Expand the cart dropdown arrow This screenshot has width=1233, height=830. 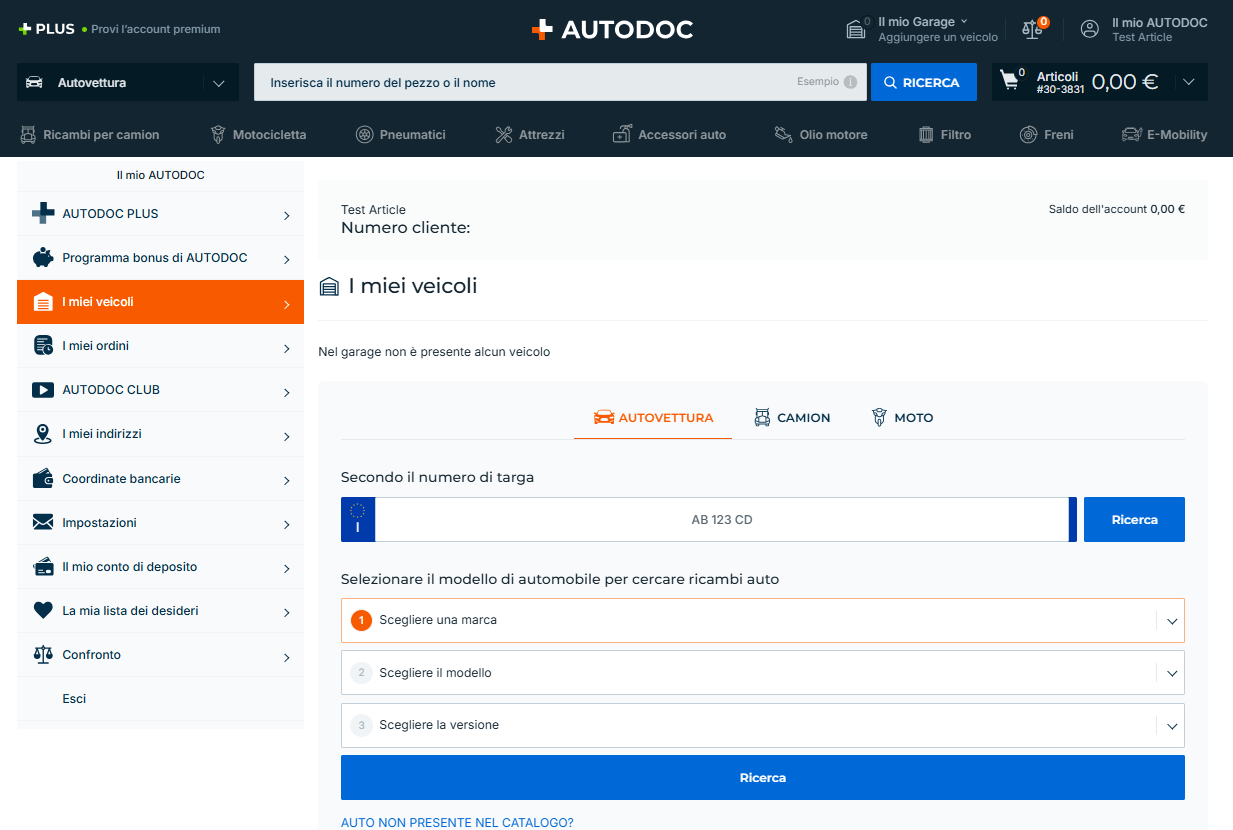[x=1188, y=82]
